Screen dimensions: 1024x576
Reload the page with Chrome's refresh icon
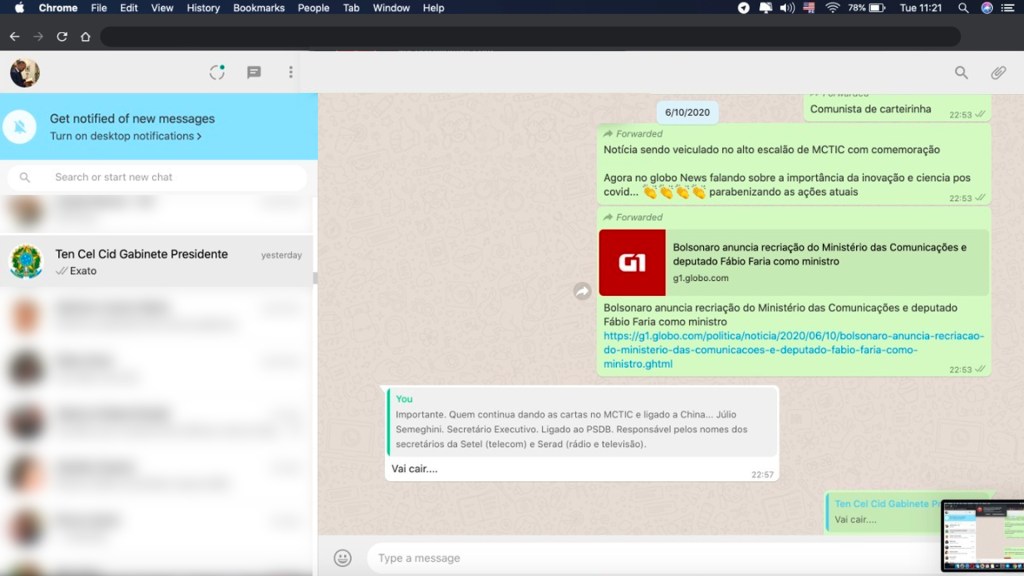pyautogui.click(x=61, y=34)
